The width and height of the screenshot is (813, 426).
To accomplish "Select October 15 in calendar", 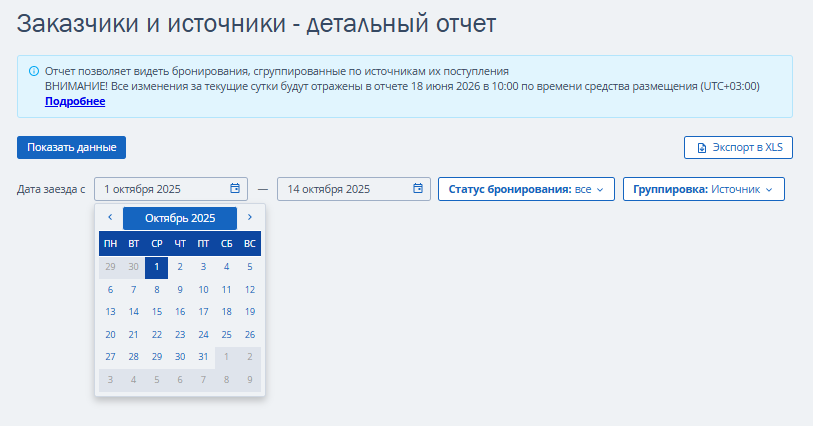I will [157, 312].
